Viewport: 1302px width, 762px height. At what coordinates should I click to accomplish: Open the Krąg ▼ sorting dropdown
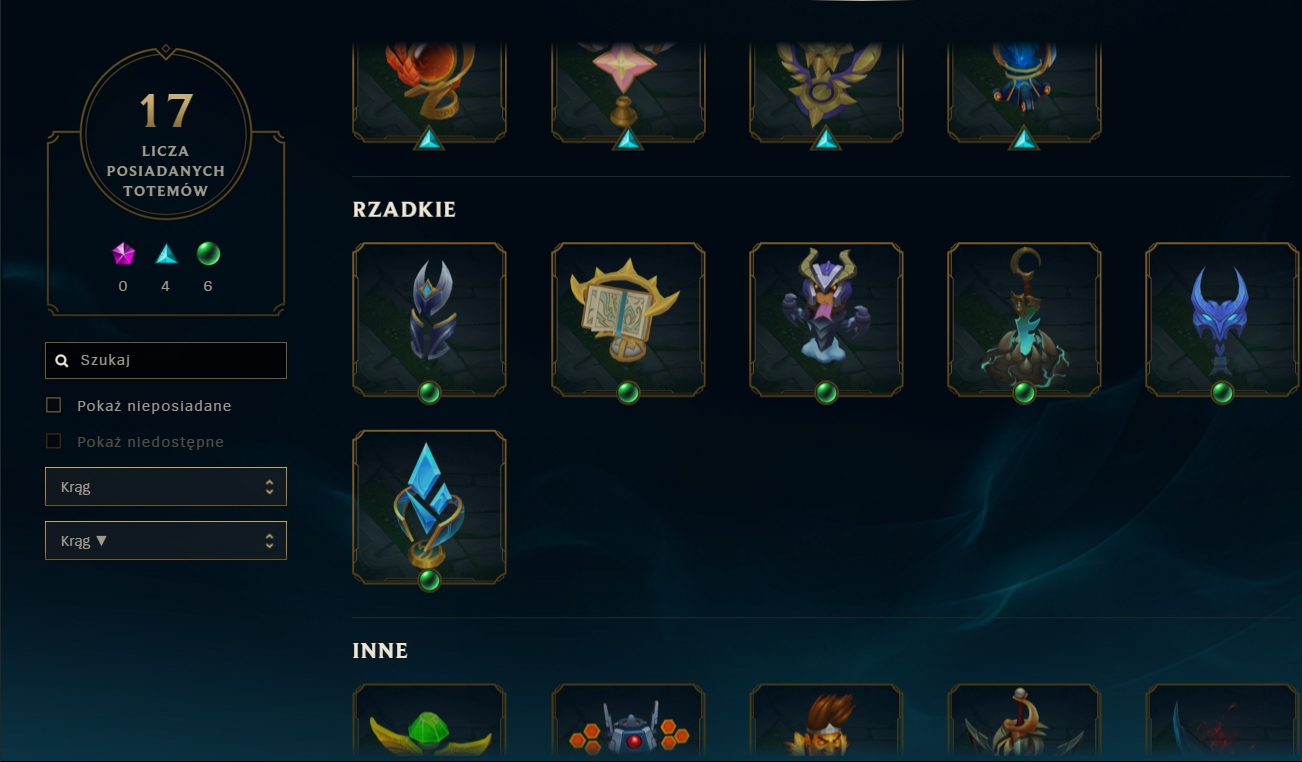[166, 540]
